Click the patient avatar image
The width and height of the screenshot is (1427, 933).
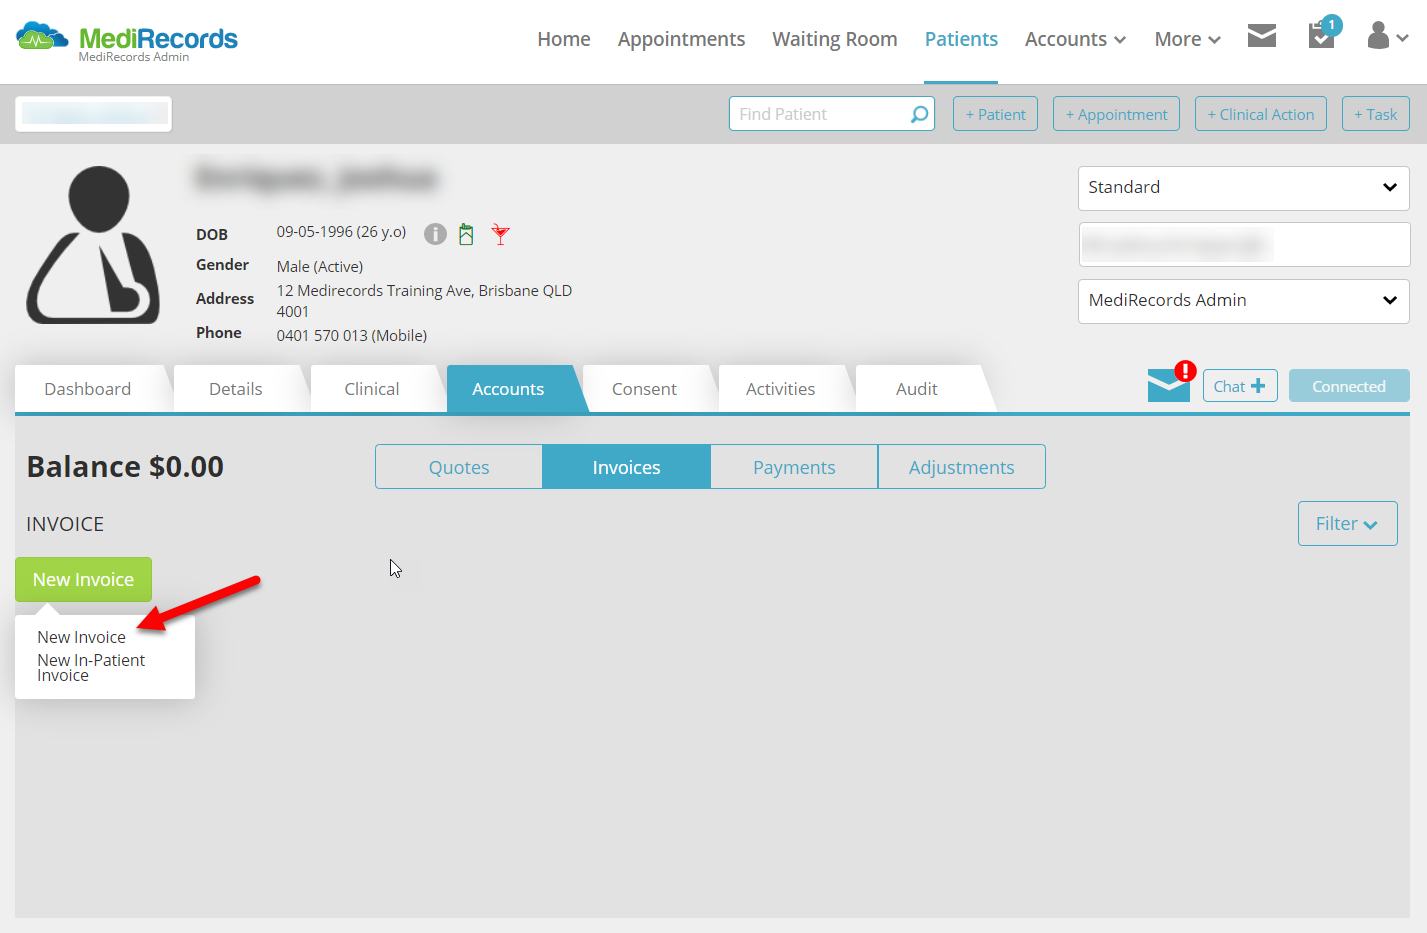tap(93, 245)
